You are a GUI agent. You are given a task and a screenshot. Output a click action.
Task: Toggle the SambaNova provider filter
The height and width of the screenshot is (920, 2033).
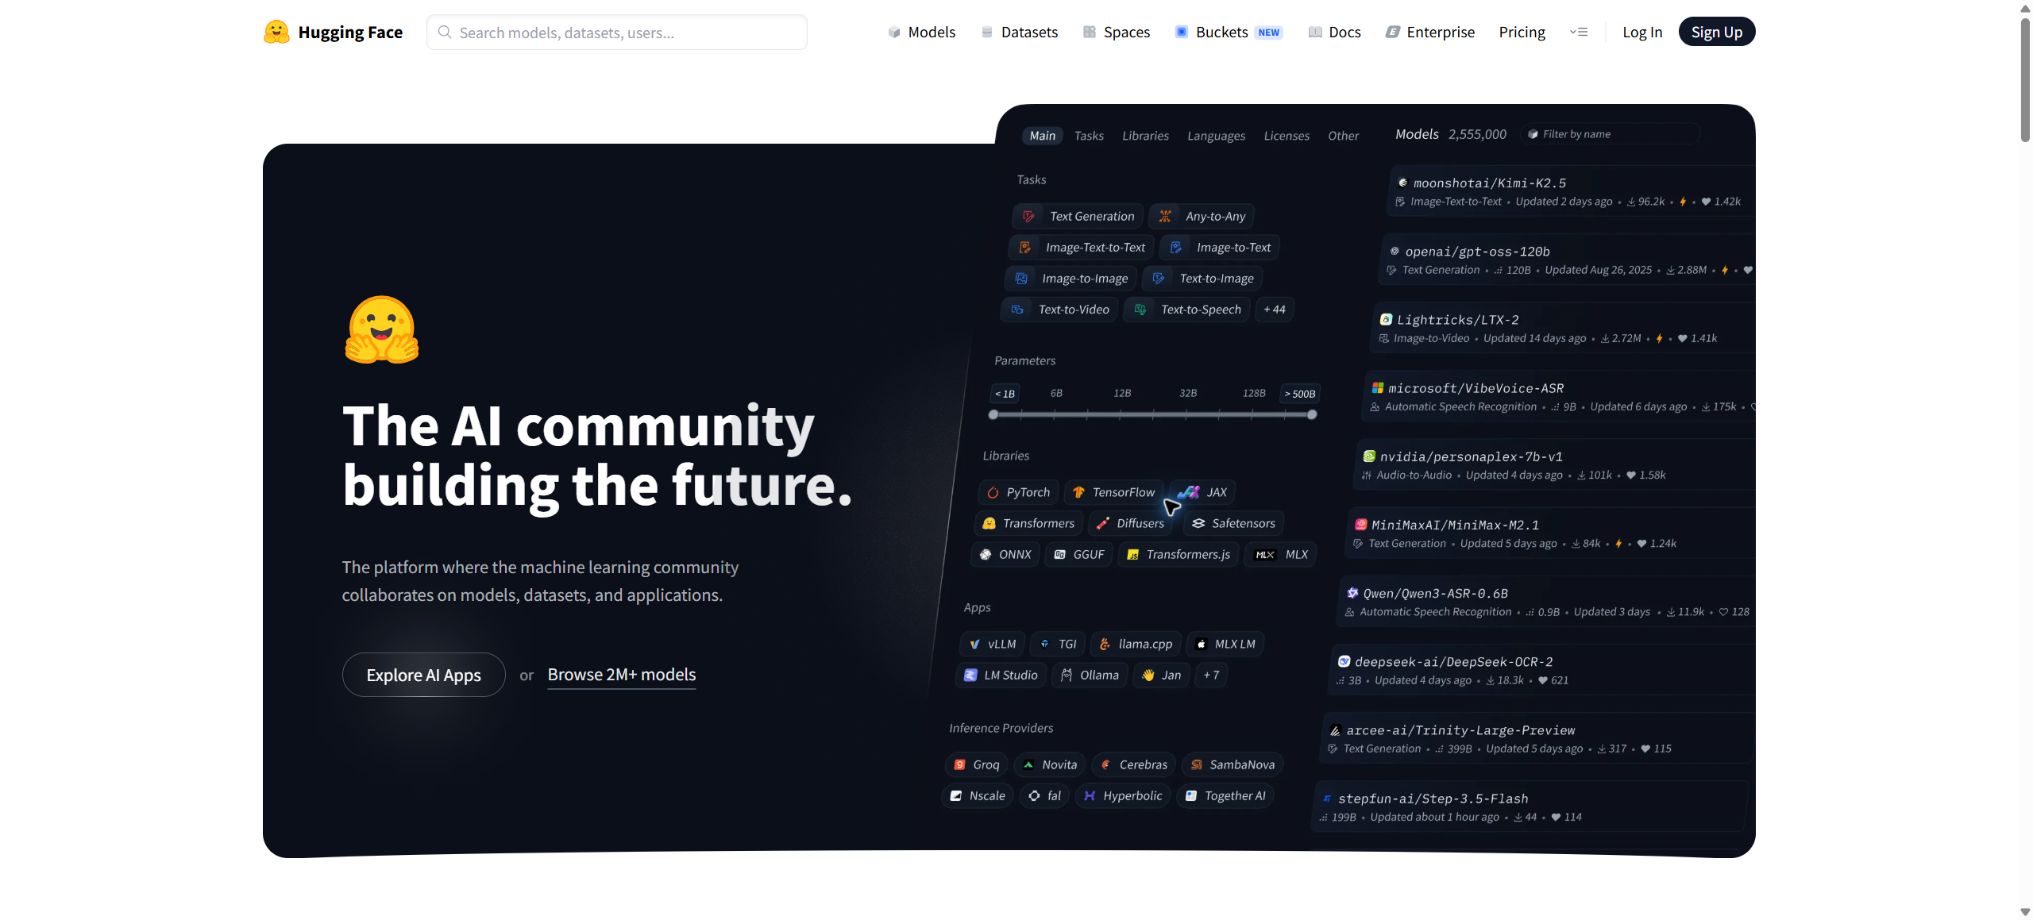(1233, 765)
